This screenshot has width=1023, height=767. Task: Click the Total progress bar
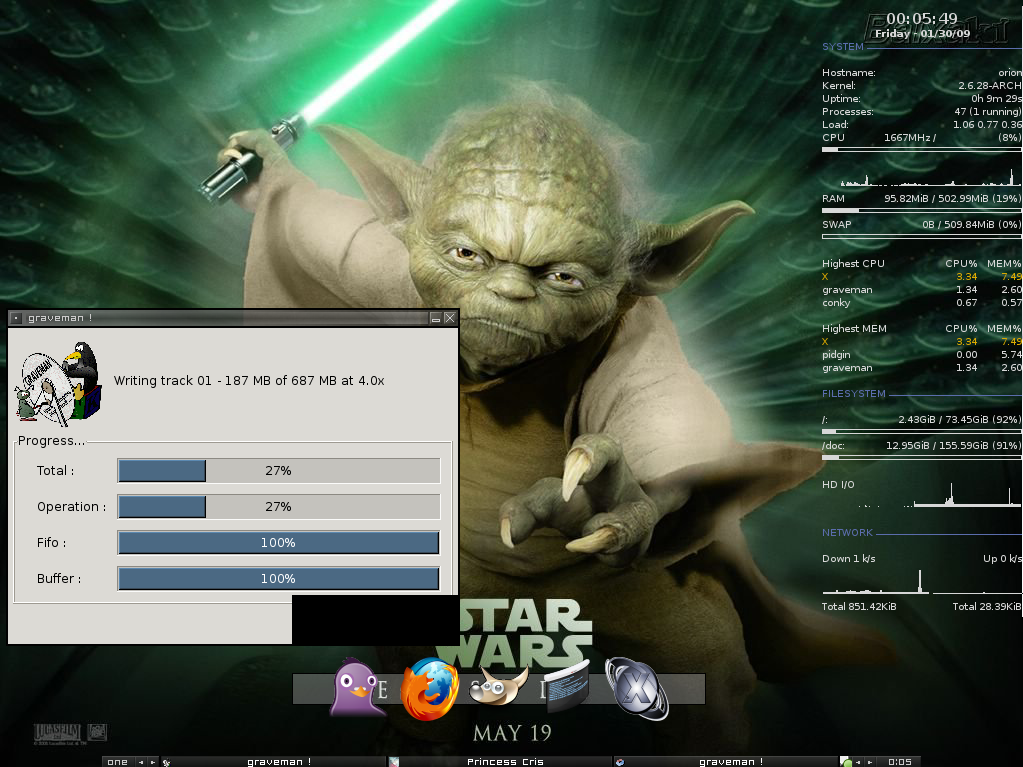click(x=279, y=471)
